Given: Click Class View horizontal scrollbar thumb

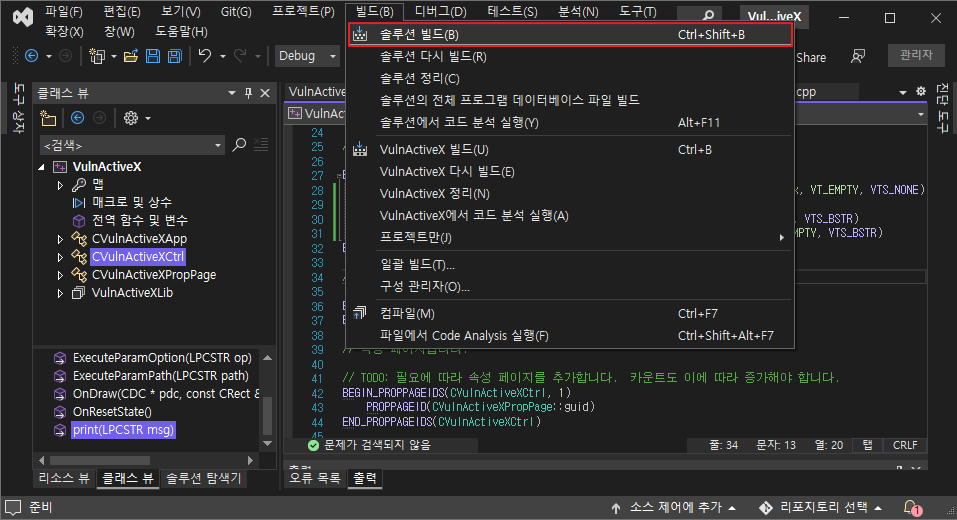Looking at the screenshot, I should pyautogui.click(x=99, y=460).
